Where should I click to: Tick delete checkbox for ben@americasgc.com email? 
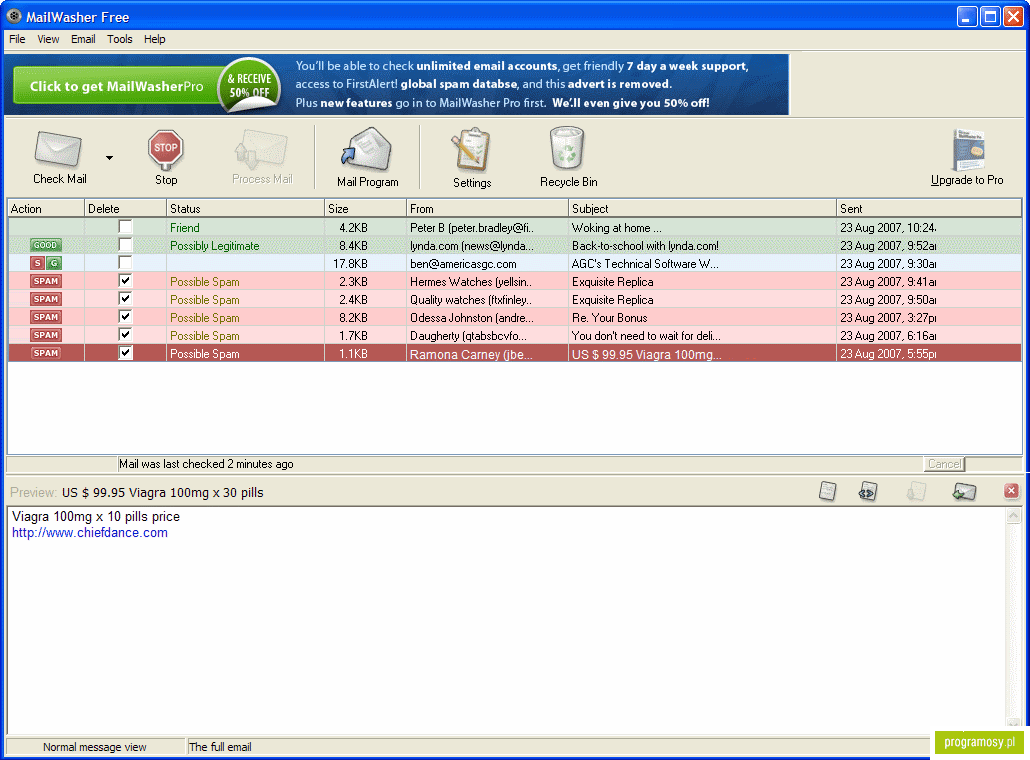(x=125, y=262)
